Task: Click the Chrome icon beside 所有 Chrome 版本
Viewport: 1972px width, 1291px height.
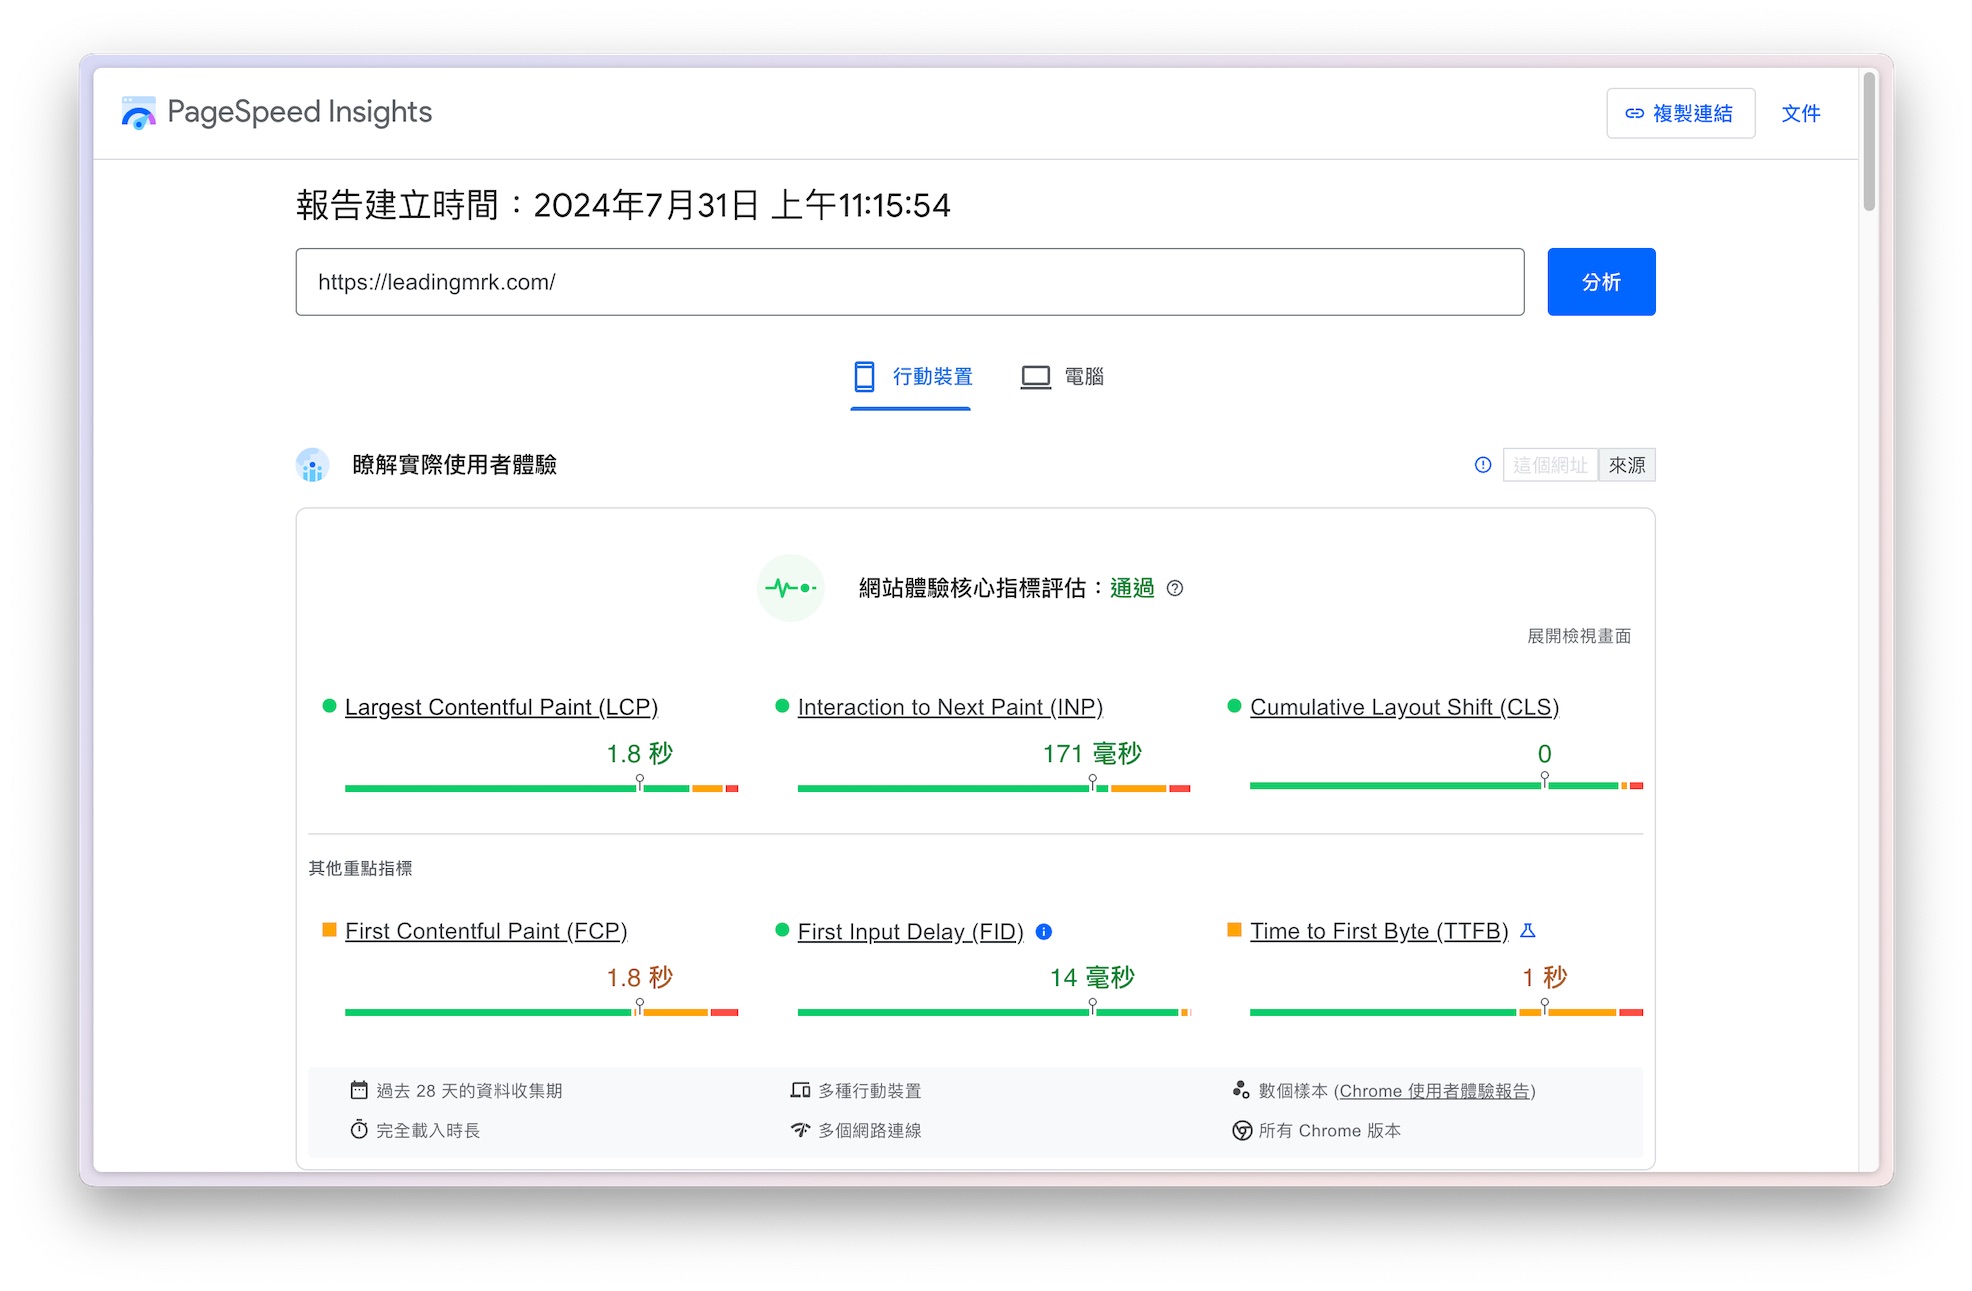Action: tap(1242, 1130)
